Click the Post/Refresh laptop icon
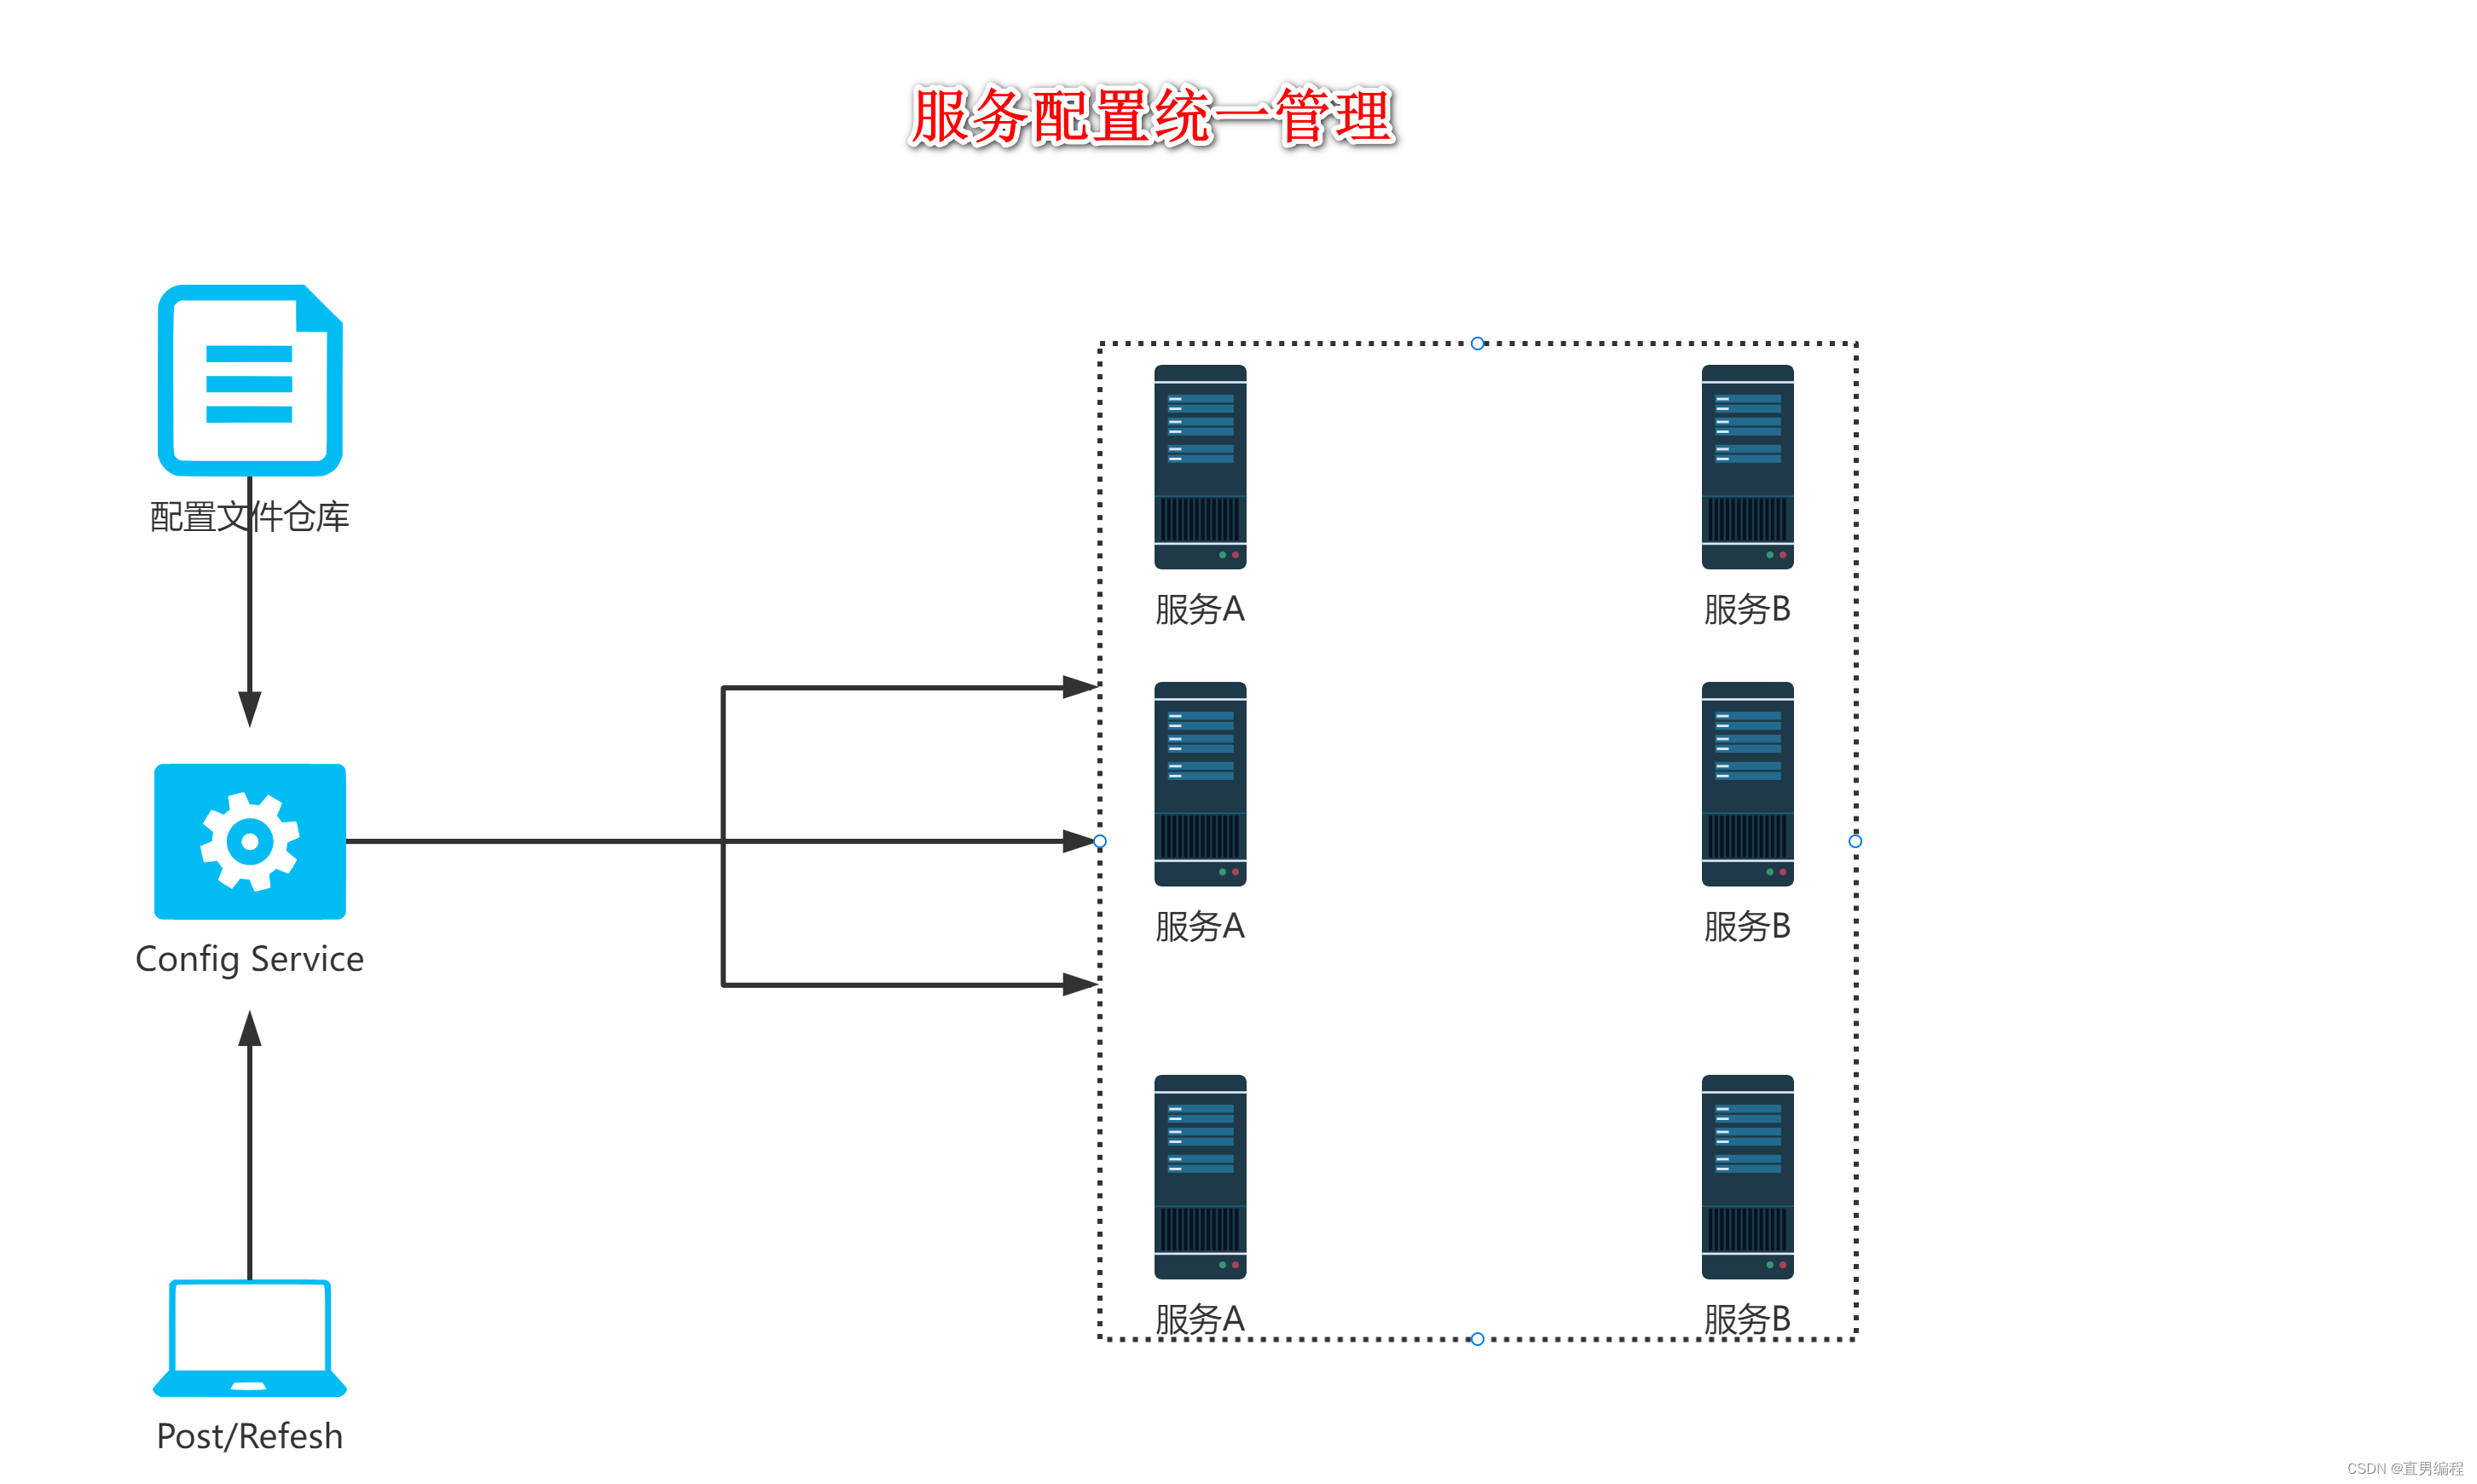Screen dimensions: 2477x1484 (247, 1343)
